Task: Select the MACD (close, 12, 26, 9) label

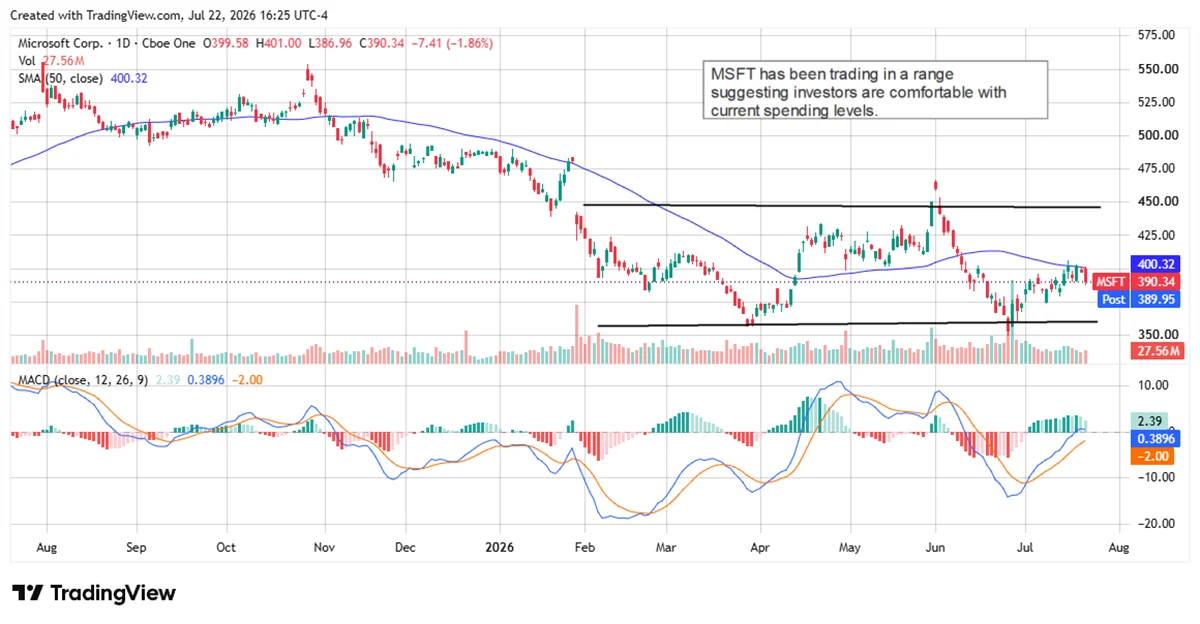Action: click(85, 381)
